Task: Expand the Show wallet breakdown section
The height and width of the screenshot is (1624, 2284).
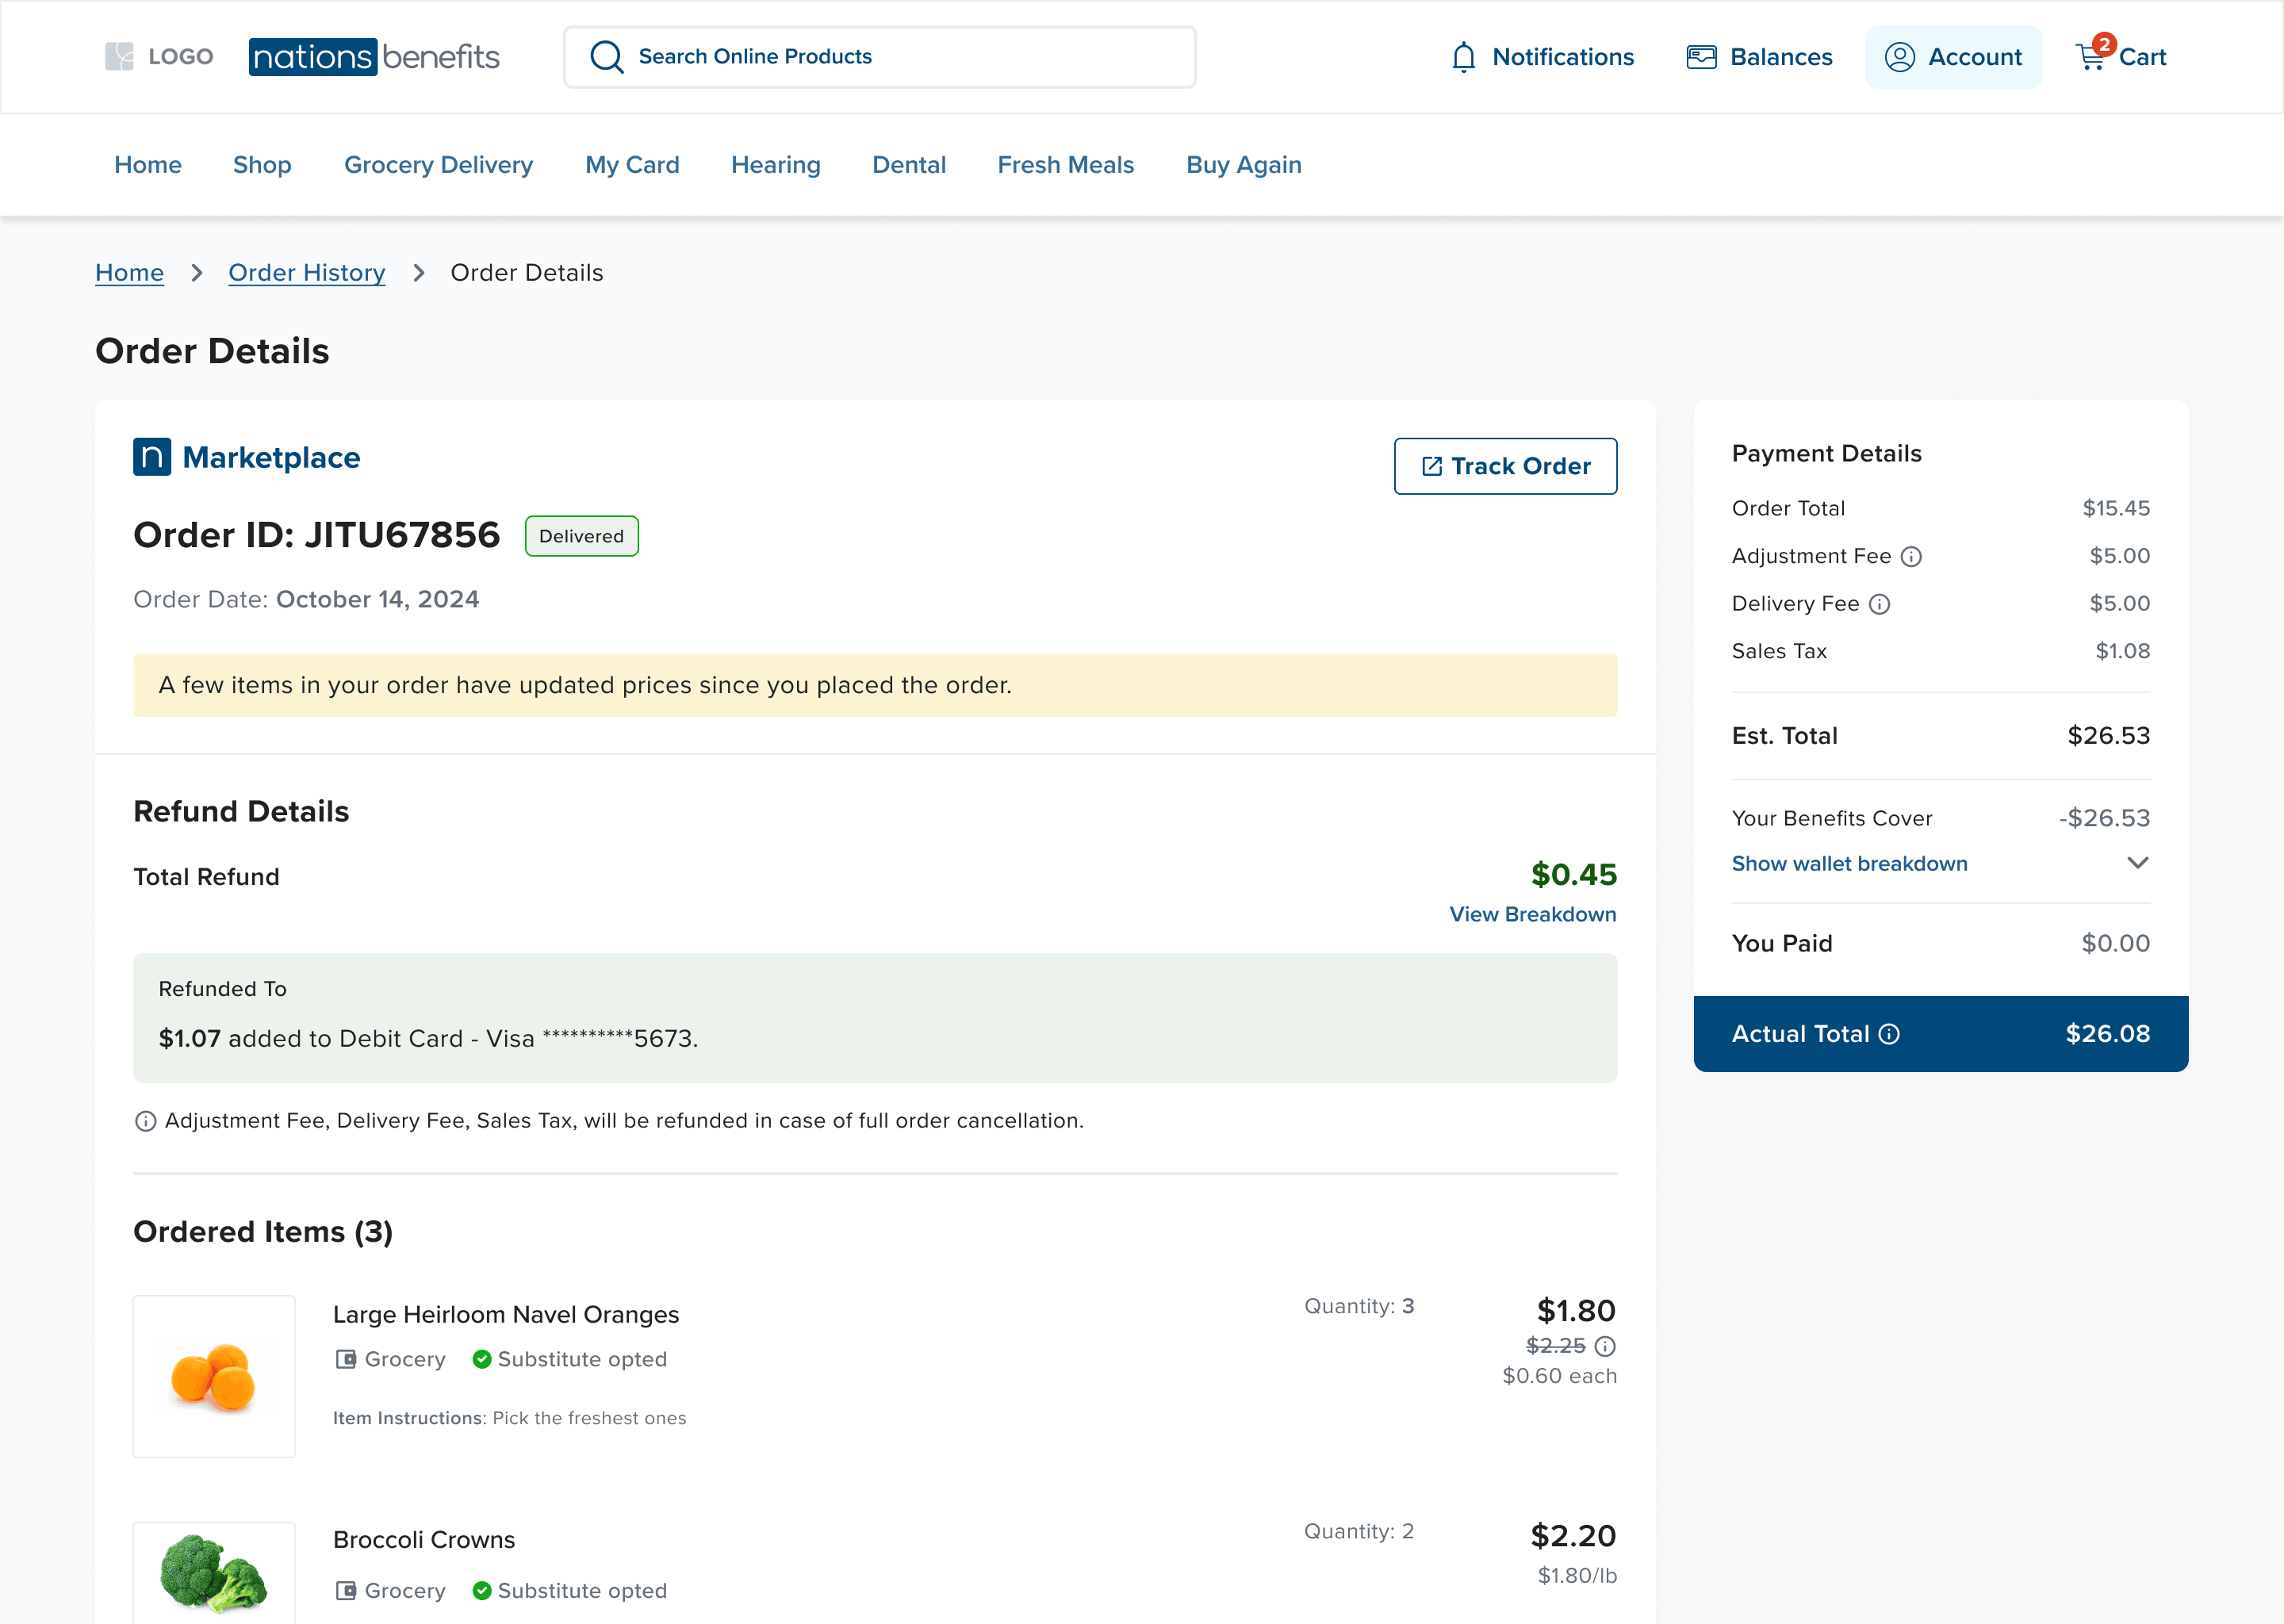Action: [x=1849, y=863]
